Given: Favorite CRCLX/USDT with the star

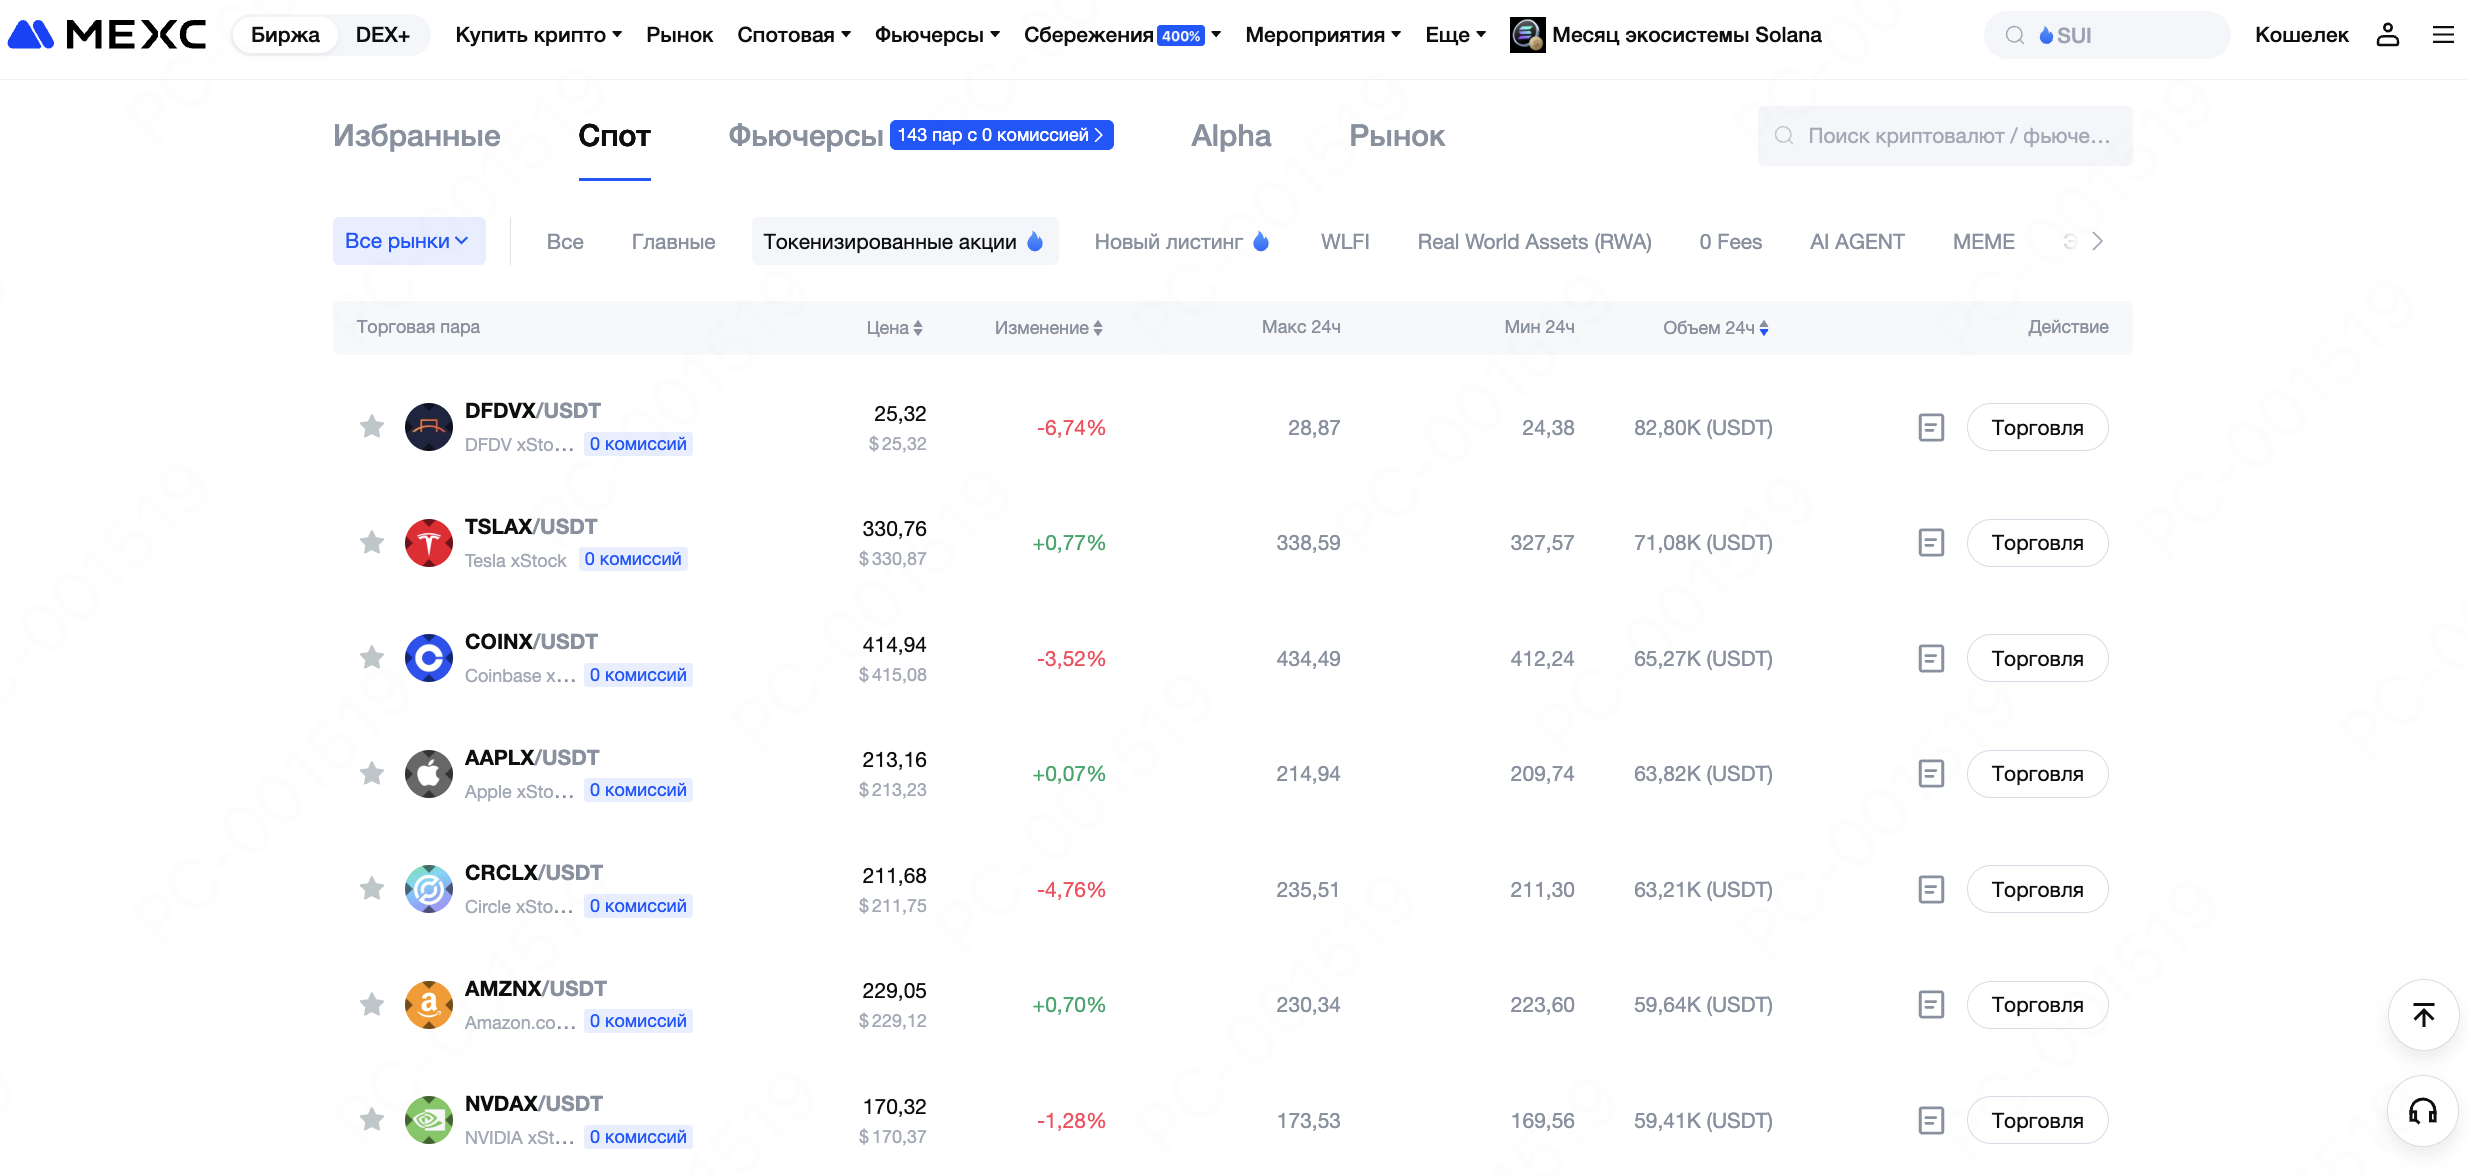Looking at the screenshot, I should 372,889.
